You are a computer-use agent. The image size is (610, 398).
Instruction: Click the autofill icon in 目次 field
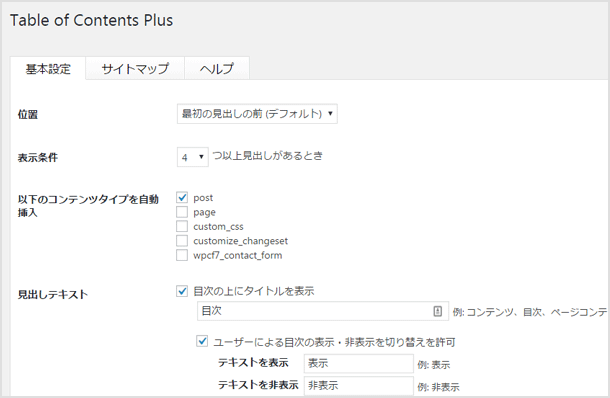[438, 311]
